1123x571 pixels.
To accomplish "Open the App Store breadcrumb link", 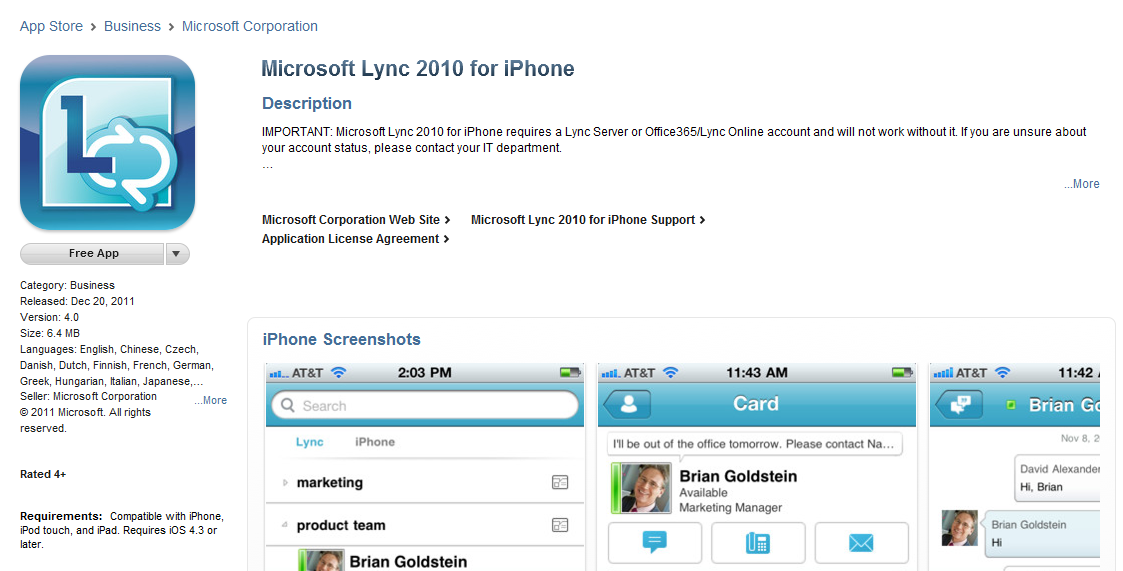I will (52, 27).
